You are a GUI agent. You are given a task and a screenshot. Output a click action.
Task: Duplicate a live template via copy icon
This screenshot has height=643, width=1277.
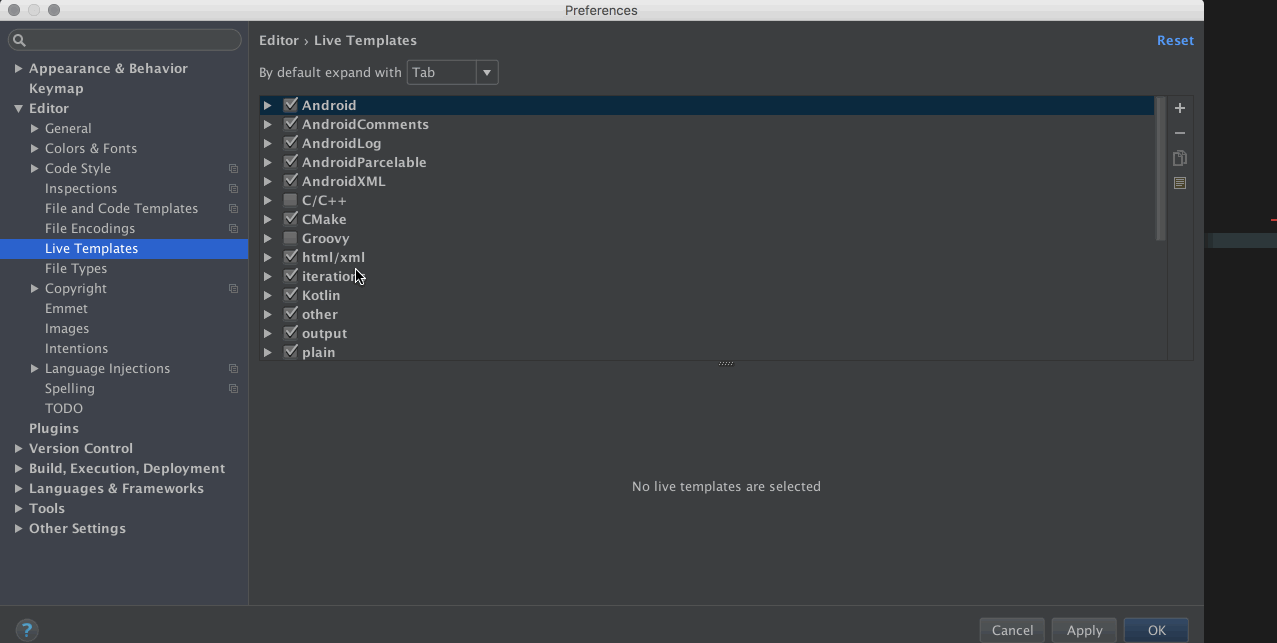(1179, 157)
